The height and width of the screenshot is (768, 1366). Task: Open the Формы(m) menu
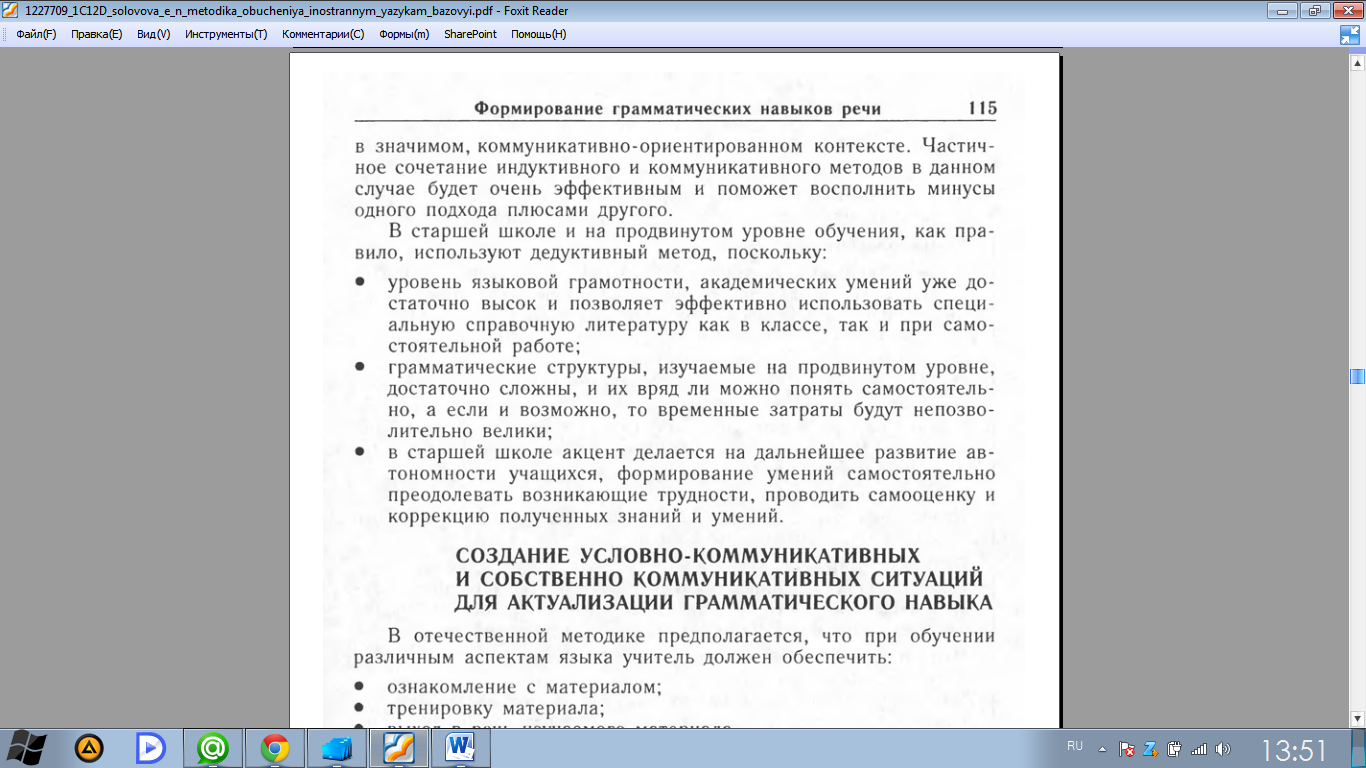(404, 34)
